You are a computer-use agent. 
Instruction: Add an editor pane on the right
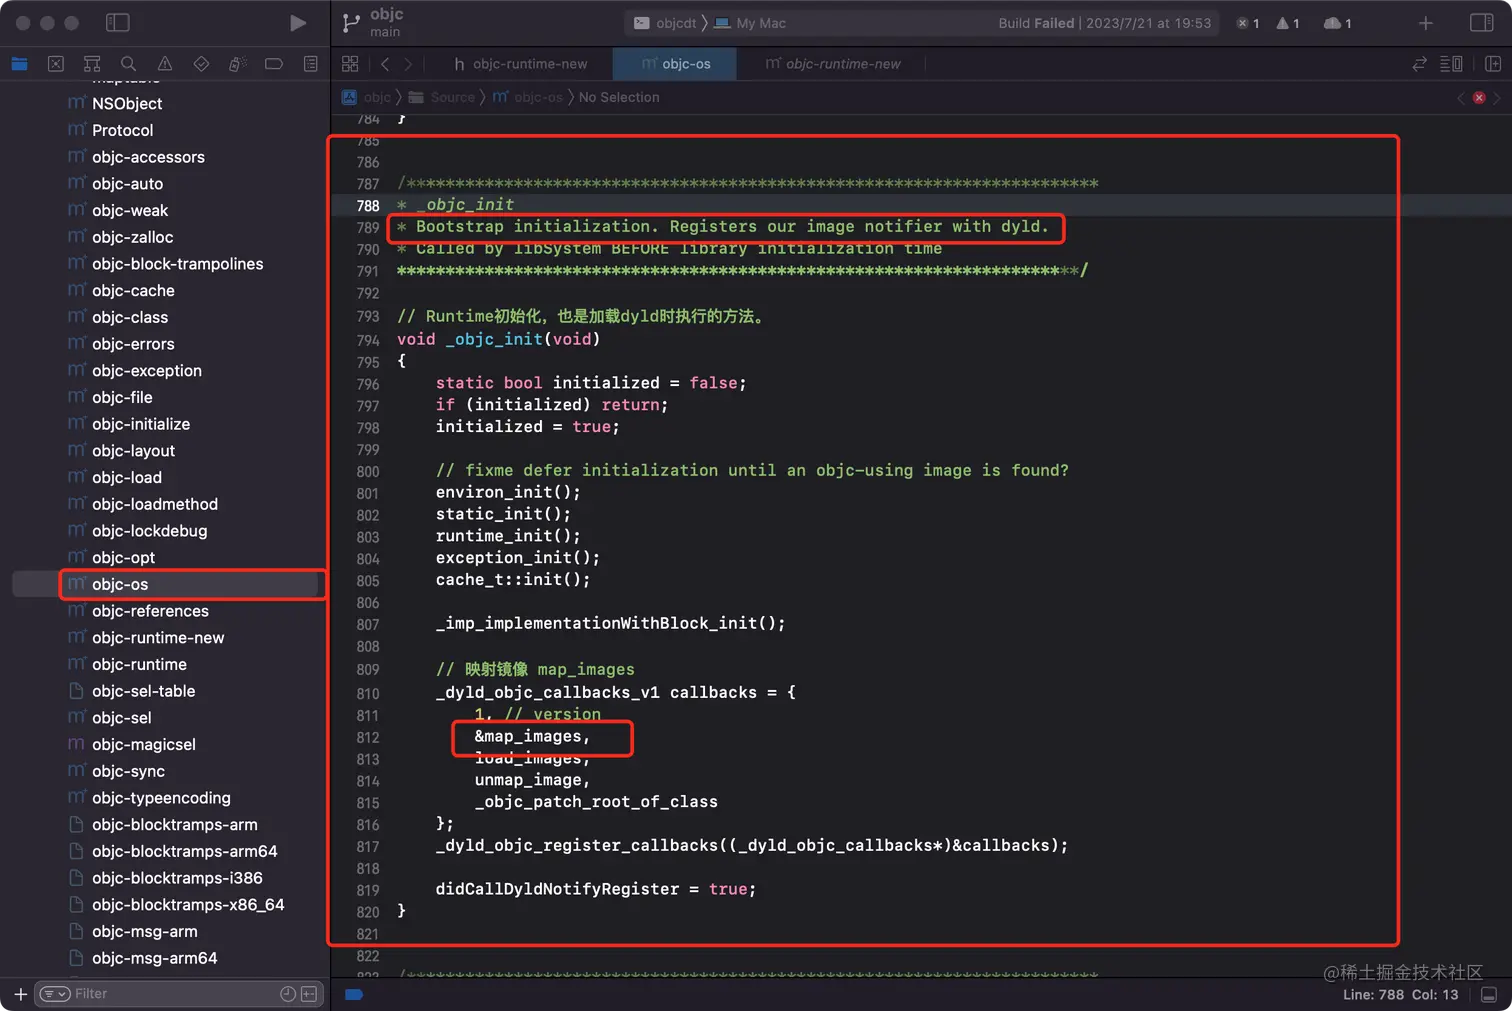tap(1493, 64)
